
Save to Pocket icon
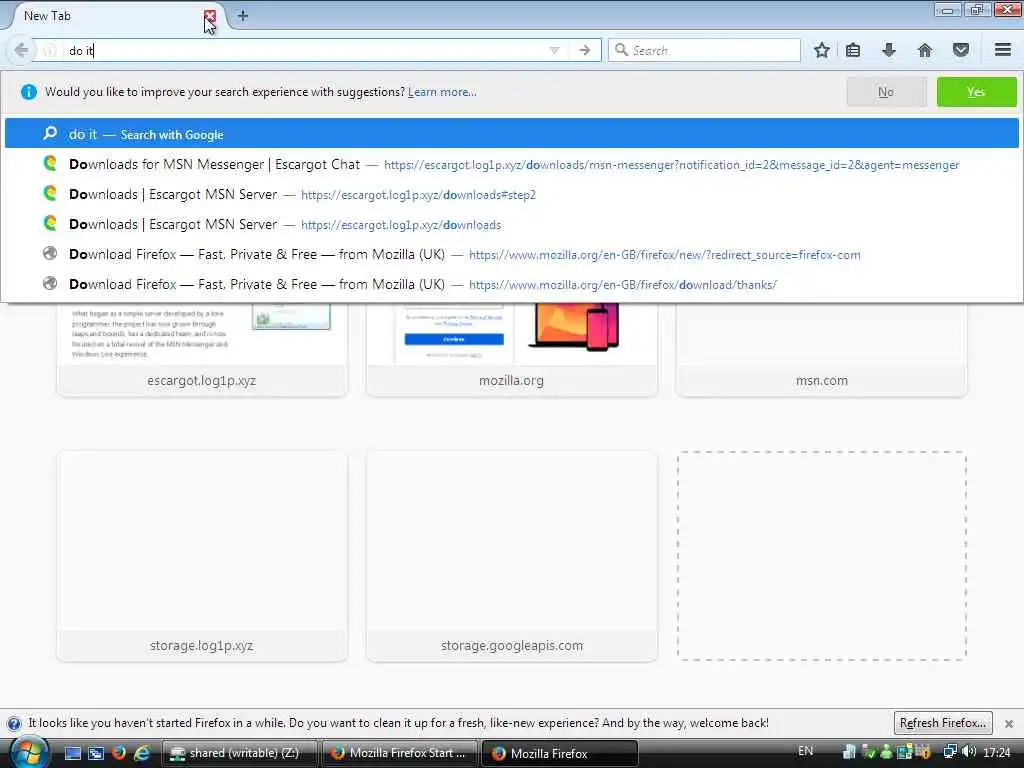[x=961, y=50]
